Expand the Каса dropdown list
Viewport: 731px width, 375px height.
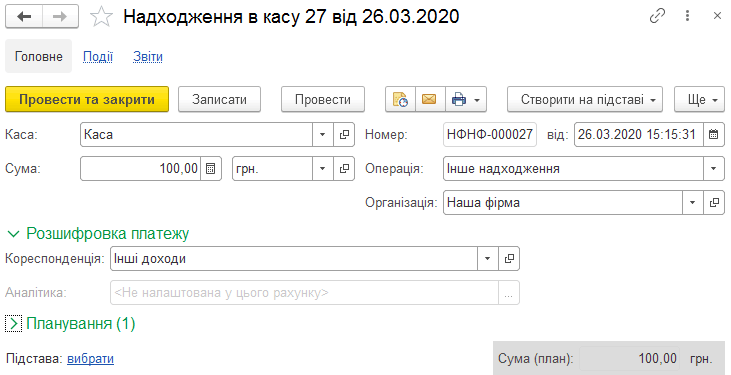(323, 134)
